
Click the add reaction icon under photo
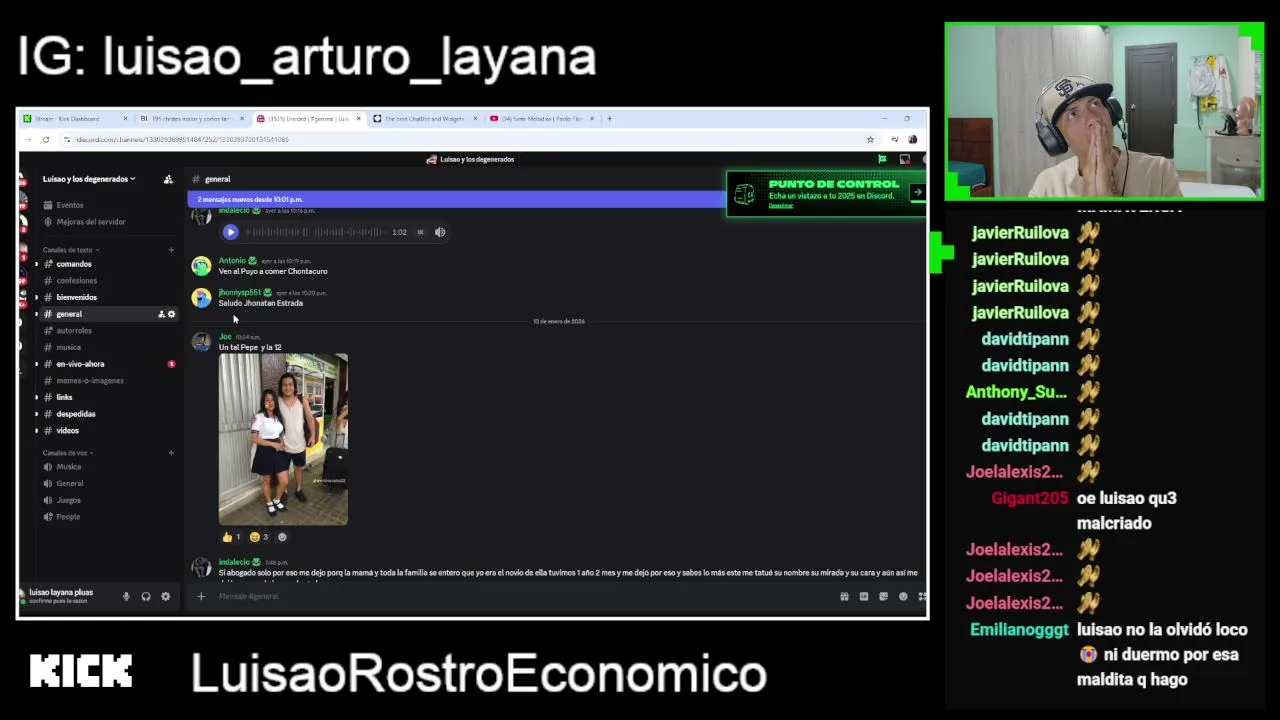(x=282, y=537)
